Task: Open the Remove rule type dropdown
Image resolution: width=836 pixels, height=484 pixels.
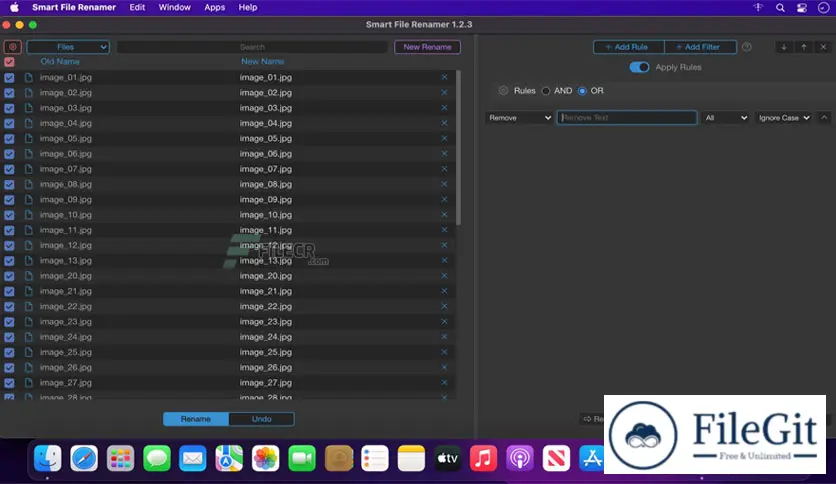Action: click(x=519, y=117)
